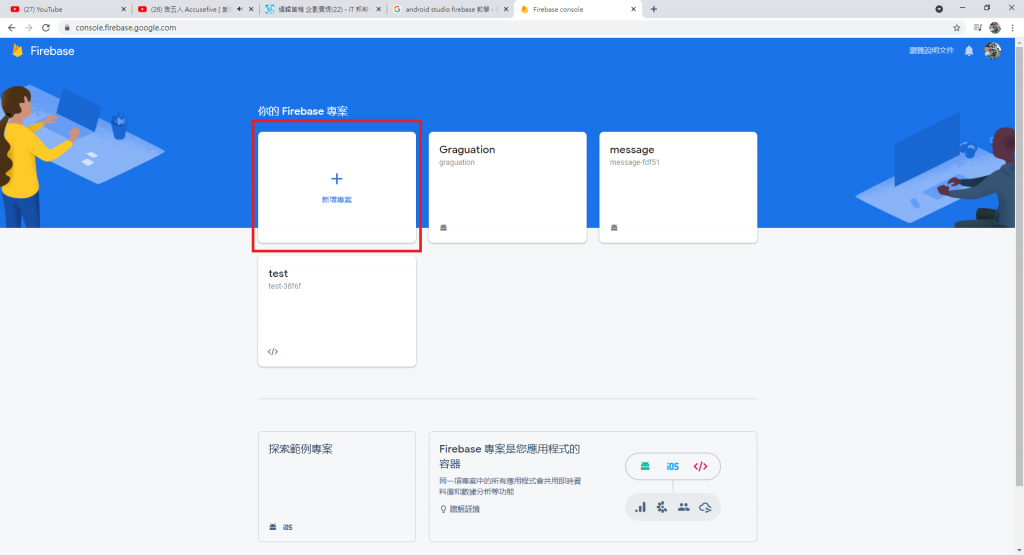Click the web code icon on test card
The height and width of the screenshot is (555, 1024).
click(273, 351)
